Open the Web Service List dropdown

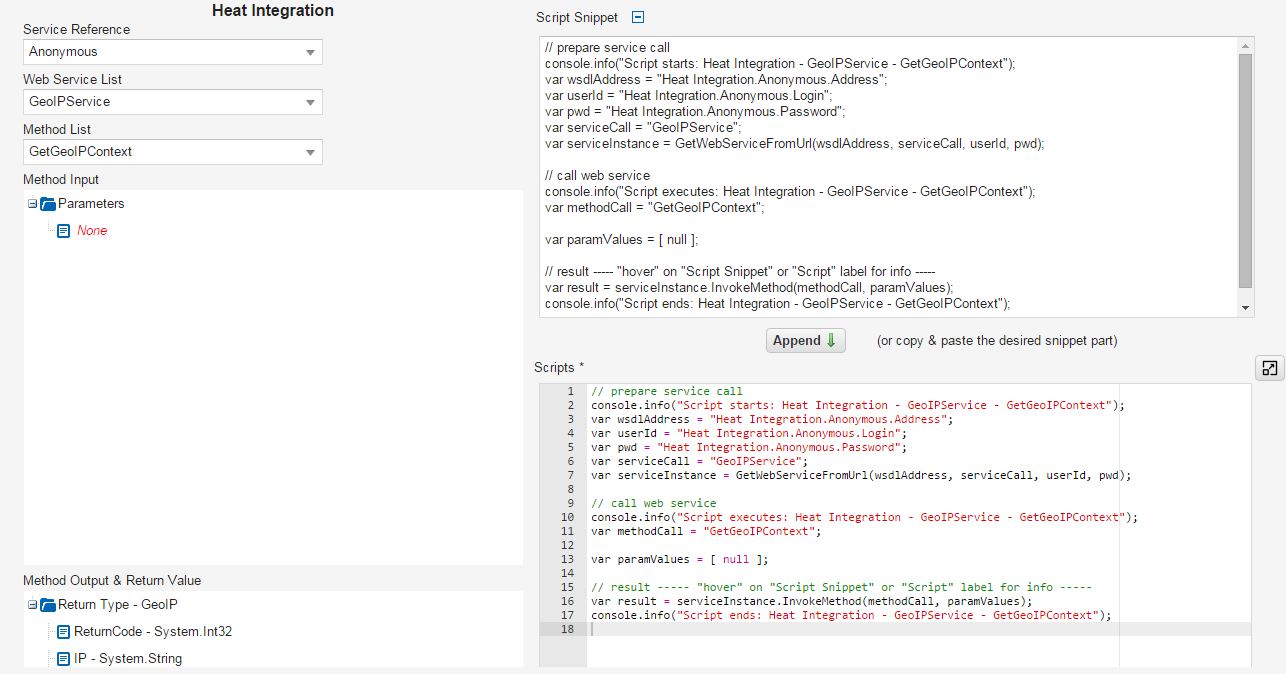coord(172,102)
